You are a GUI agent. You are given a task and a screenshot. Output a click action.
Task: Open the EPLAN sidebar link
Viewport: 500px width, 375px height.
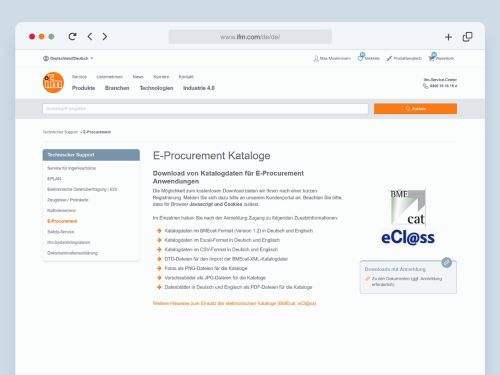[54, 179]
